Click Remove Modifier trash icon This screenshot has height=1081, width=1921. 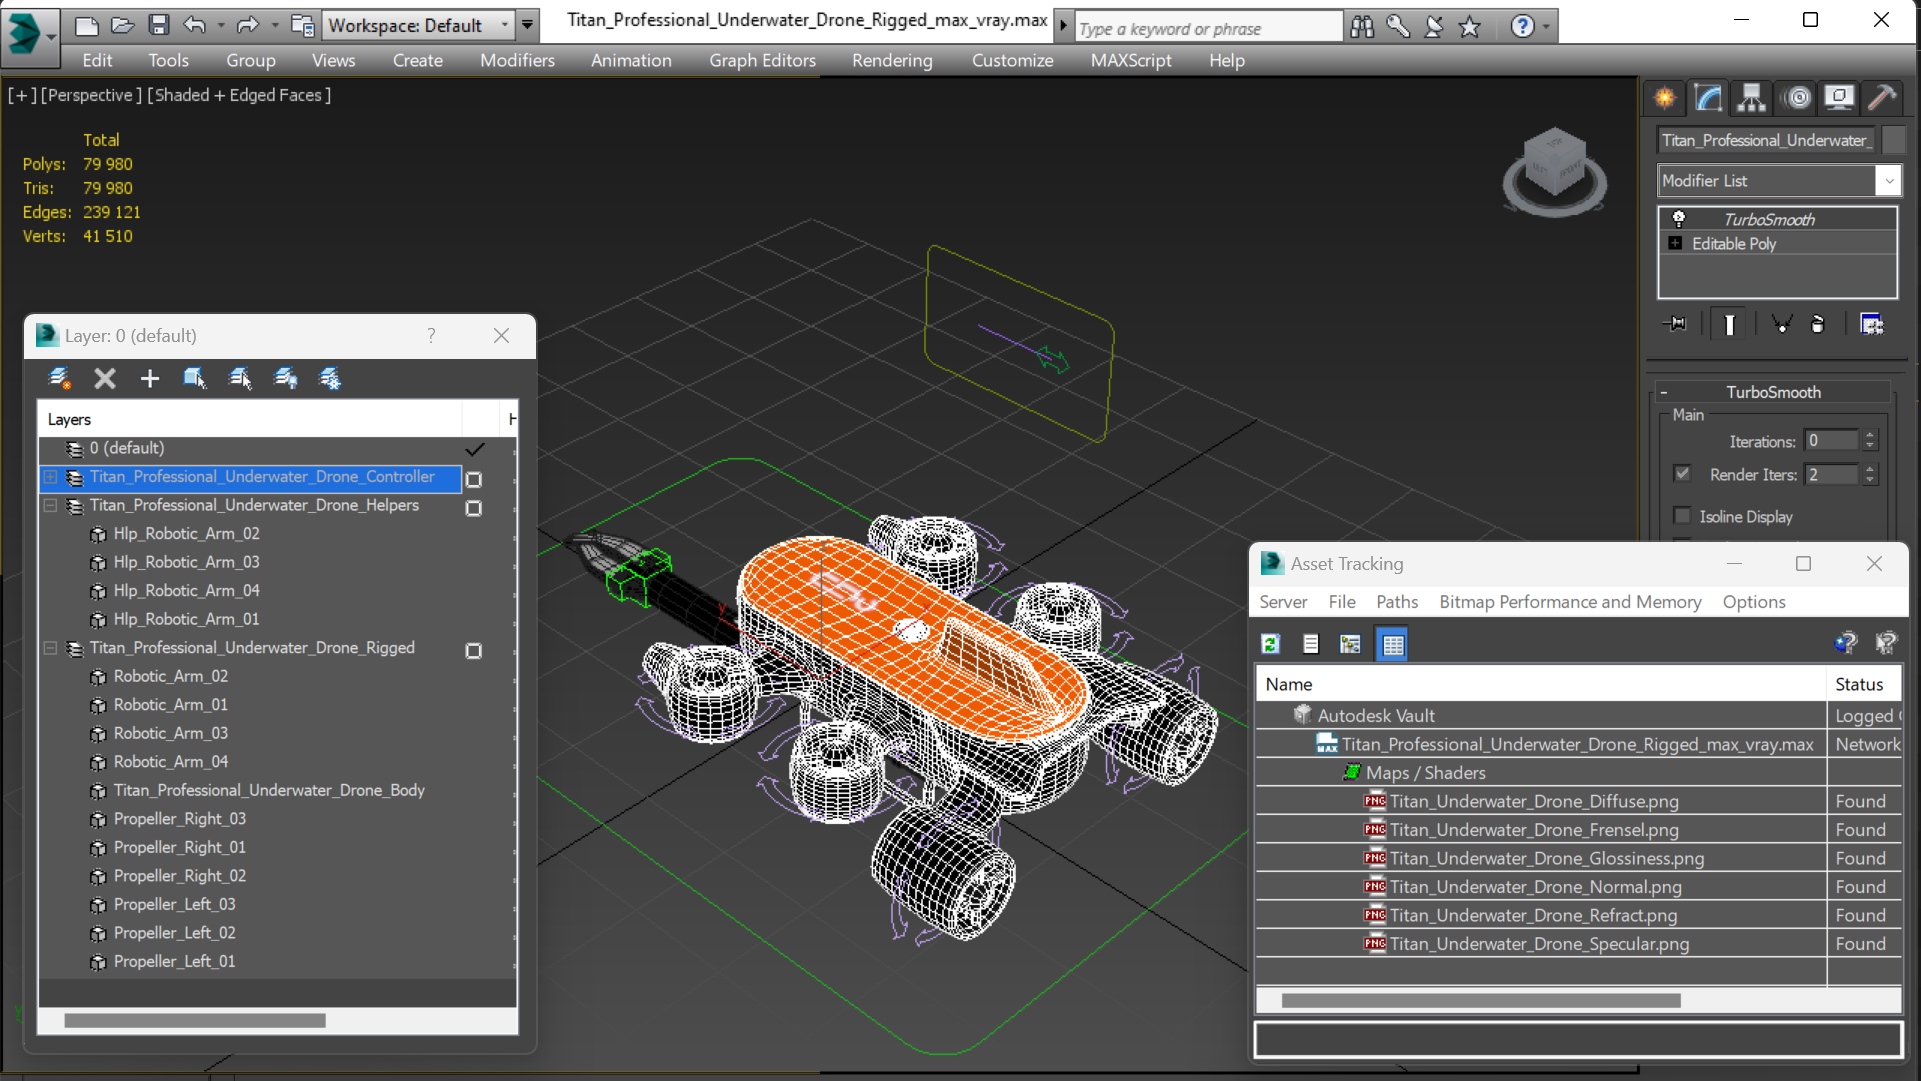coord(1818,324)
